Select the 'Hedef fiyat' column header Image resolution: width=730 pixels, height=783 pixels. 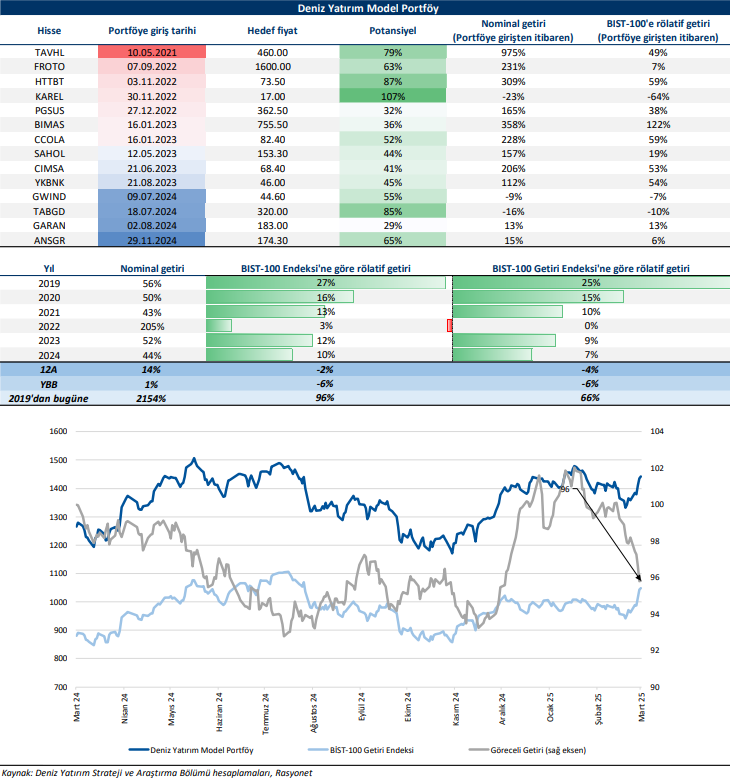tap(273, 31)
